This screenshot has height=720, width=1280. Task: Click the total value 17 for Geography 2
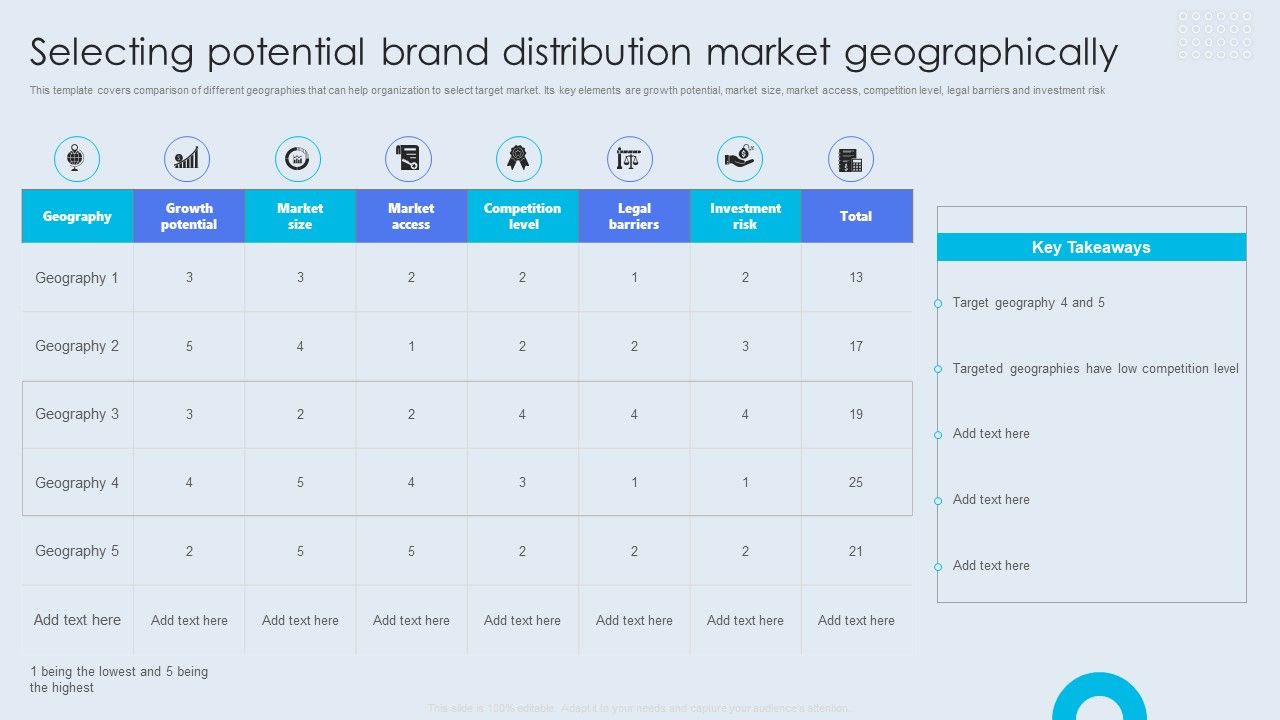(856, 346)
